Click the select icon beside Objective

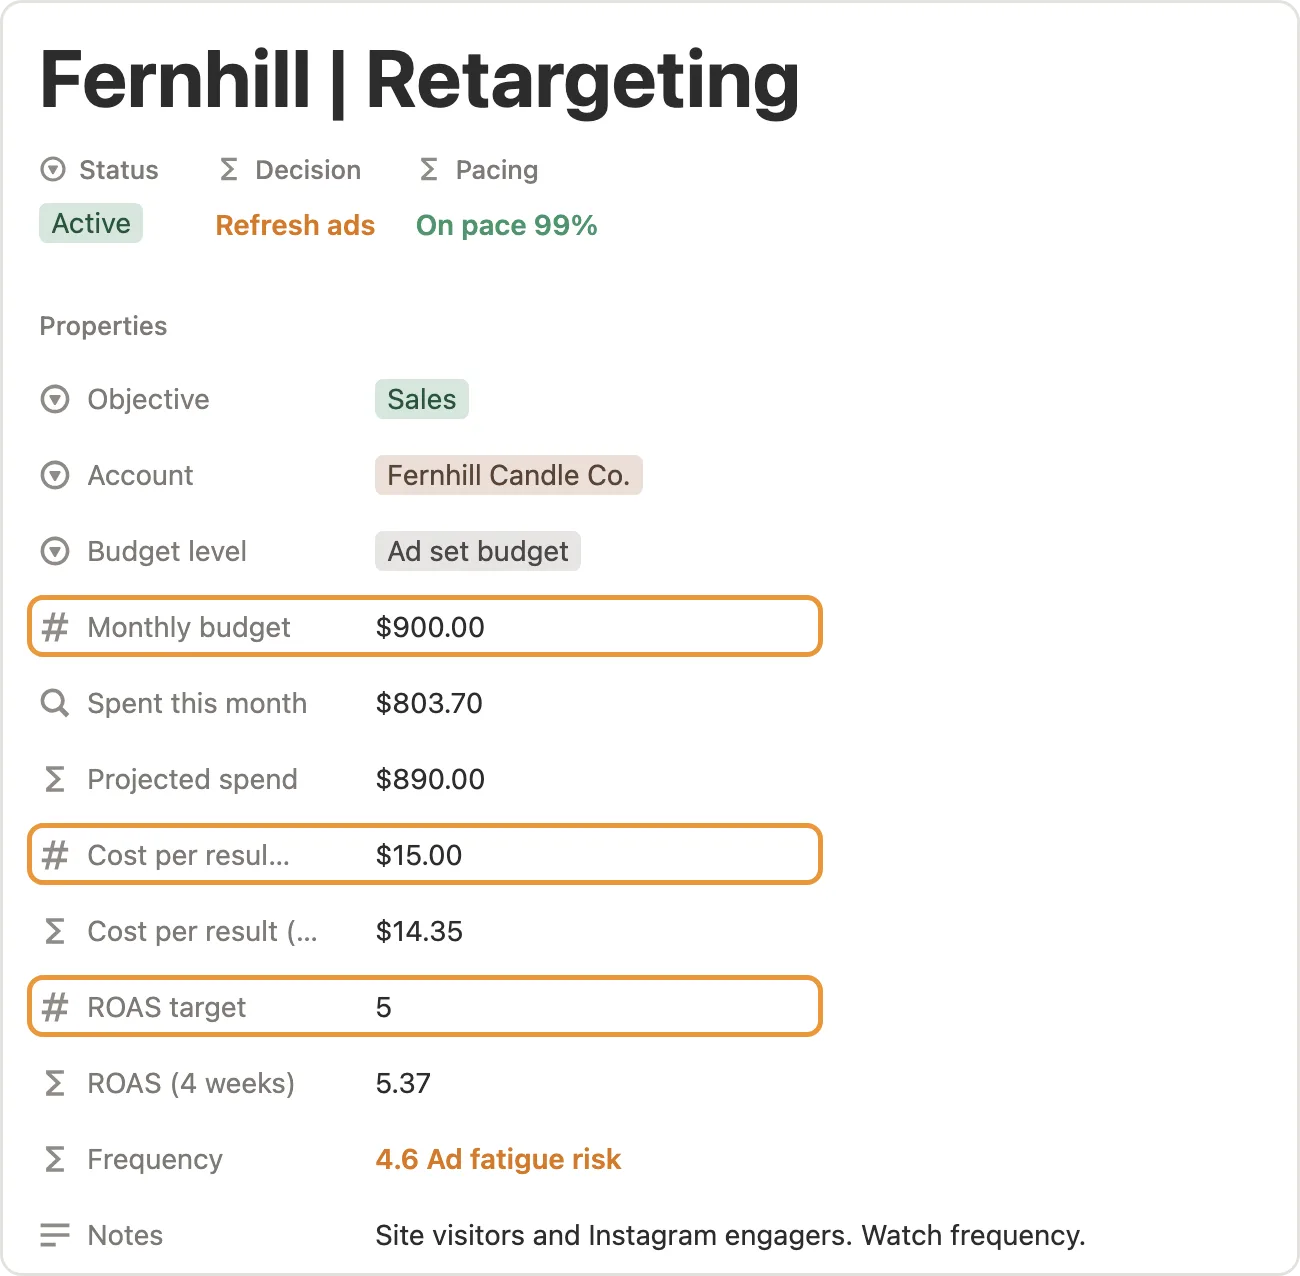(x=55, y=400)
